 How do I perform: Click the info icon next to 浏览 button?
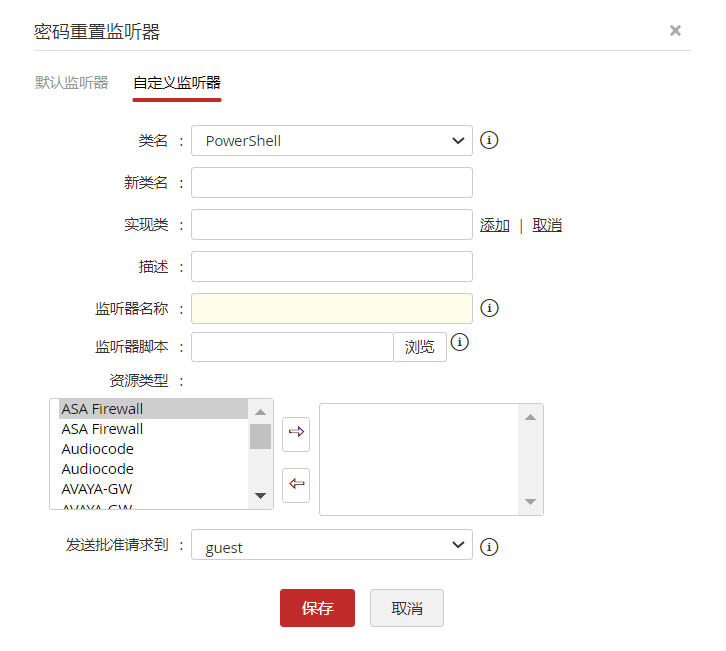pos(460,342)
